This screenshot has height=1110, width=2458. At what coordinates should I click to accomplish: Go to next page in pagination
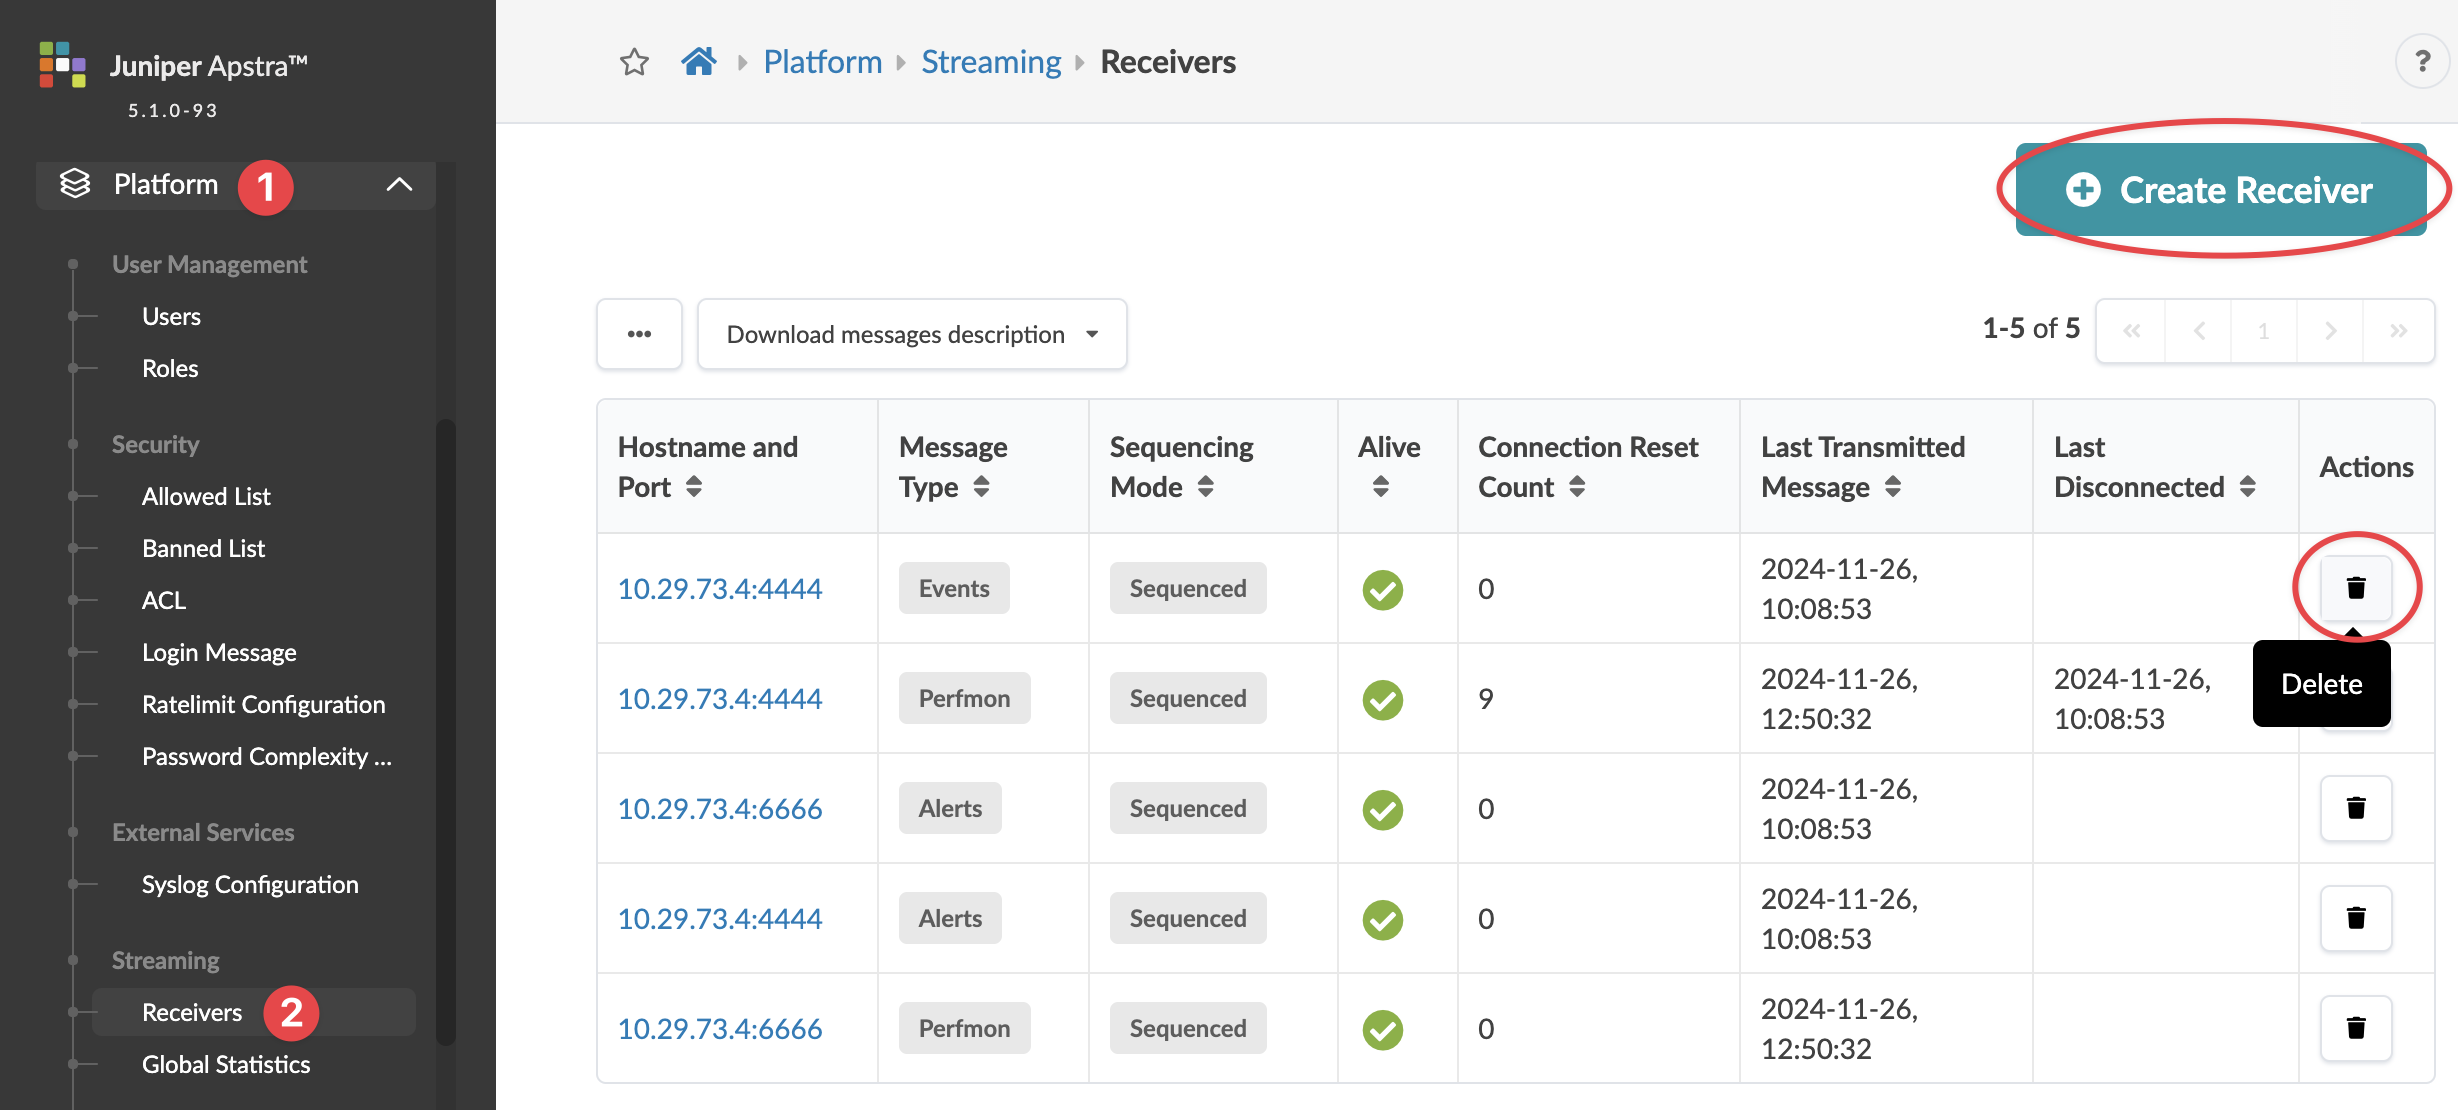[x=2330, y=331]
